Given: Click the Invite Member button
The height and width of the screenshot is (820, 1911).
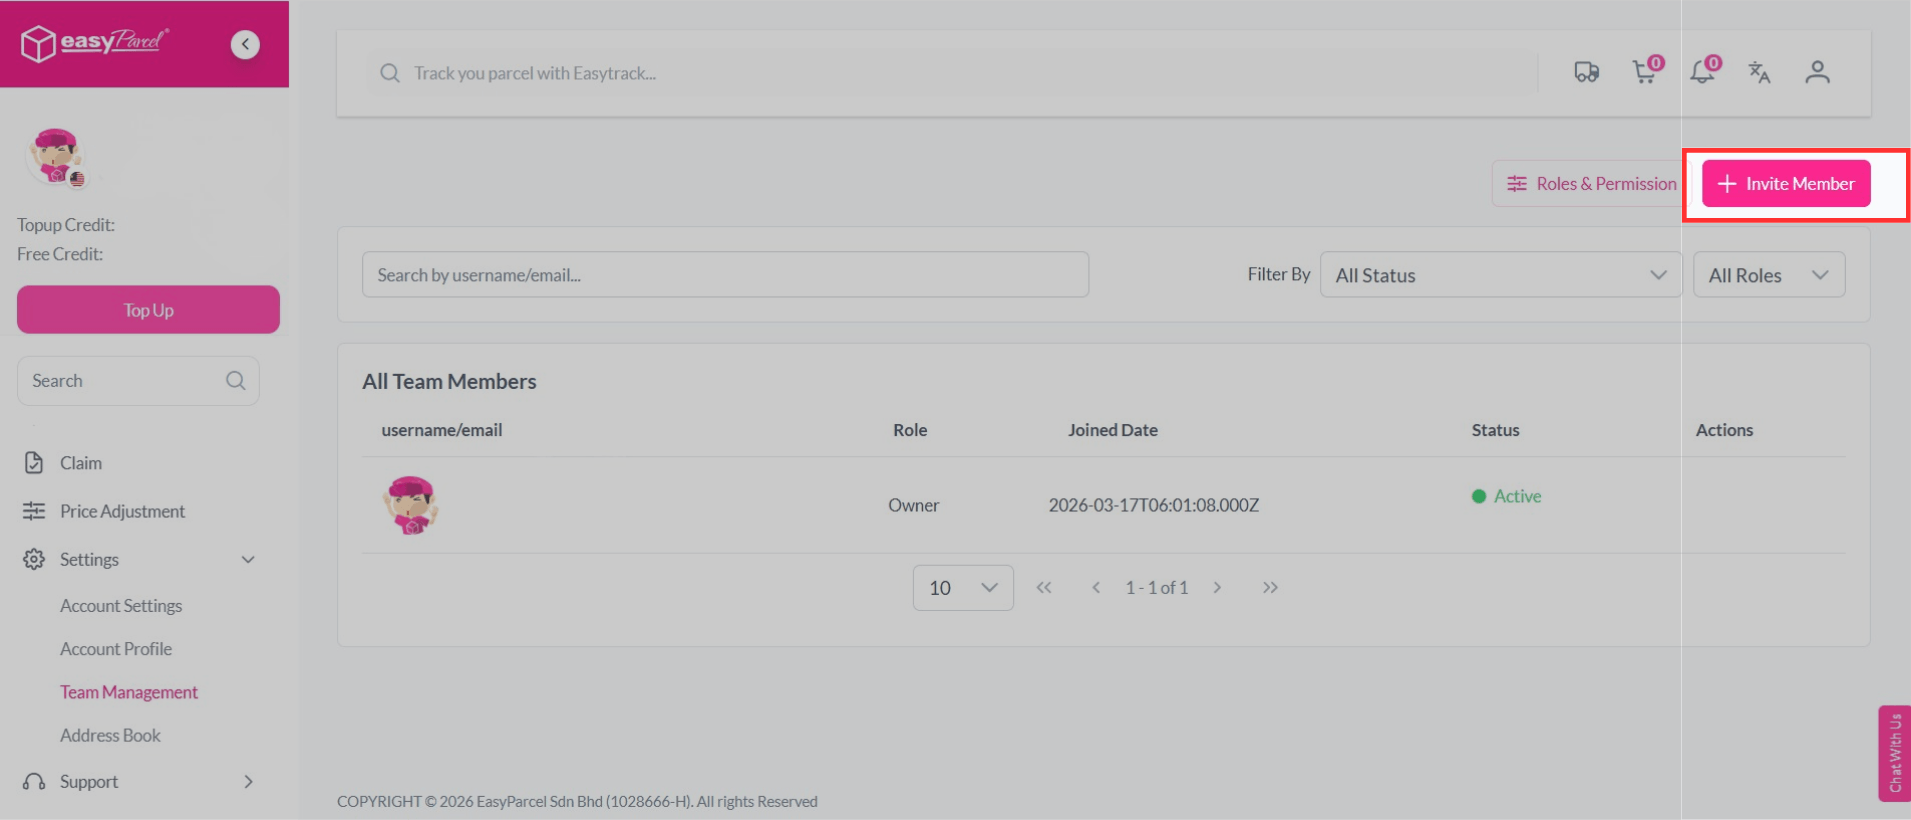Looking at the screenshot, I should tap(1786, 184).
